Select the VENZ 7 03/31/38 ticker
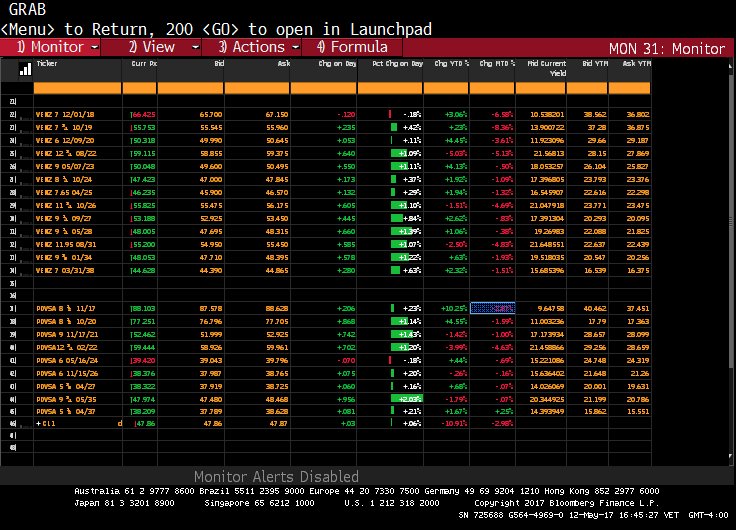The width and height of the screenshot is (736, 530). pyautogui.click(x=65, y=270)
